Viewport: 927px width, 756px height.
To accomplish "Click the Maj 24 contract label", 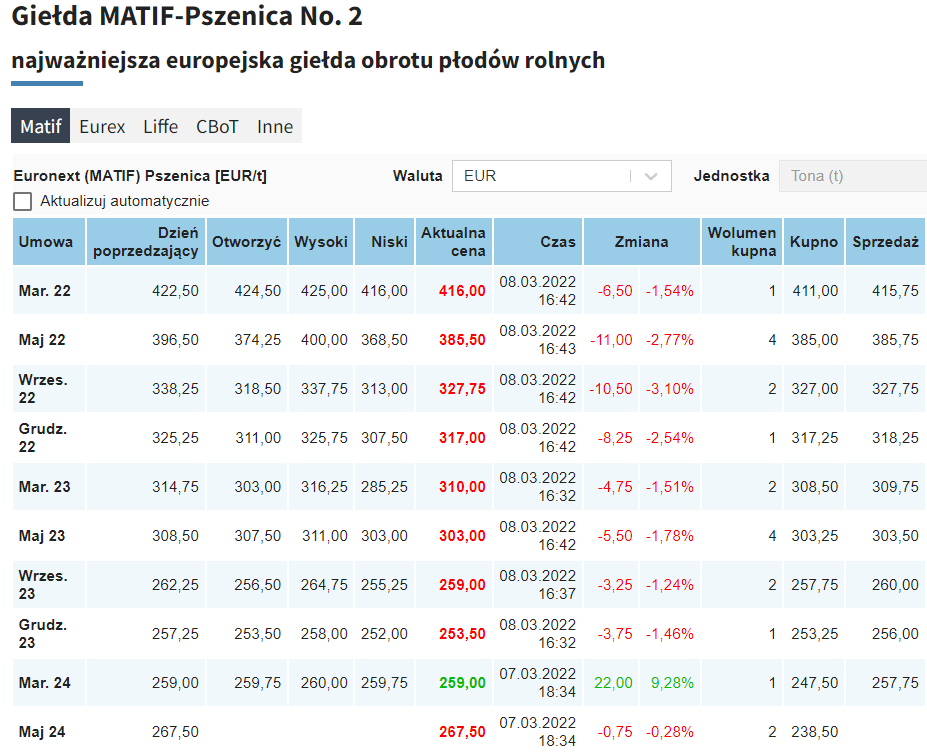I will click(x=42, y=732).
